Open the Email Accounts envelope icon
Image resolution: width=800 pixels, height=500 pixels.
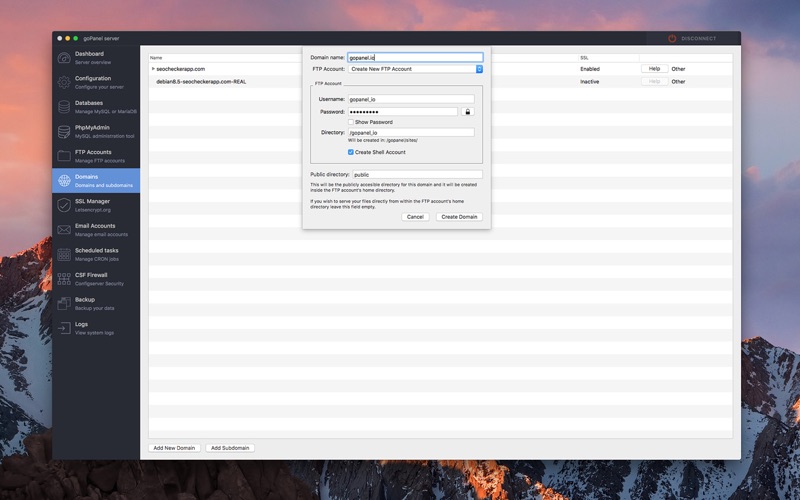click(x=64, y=230)
